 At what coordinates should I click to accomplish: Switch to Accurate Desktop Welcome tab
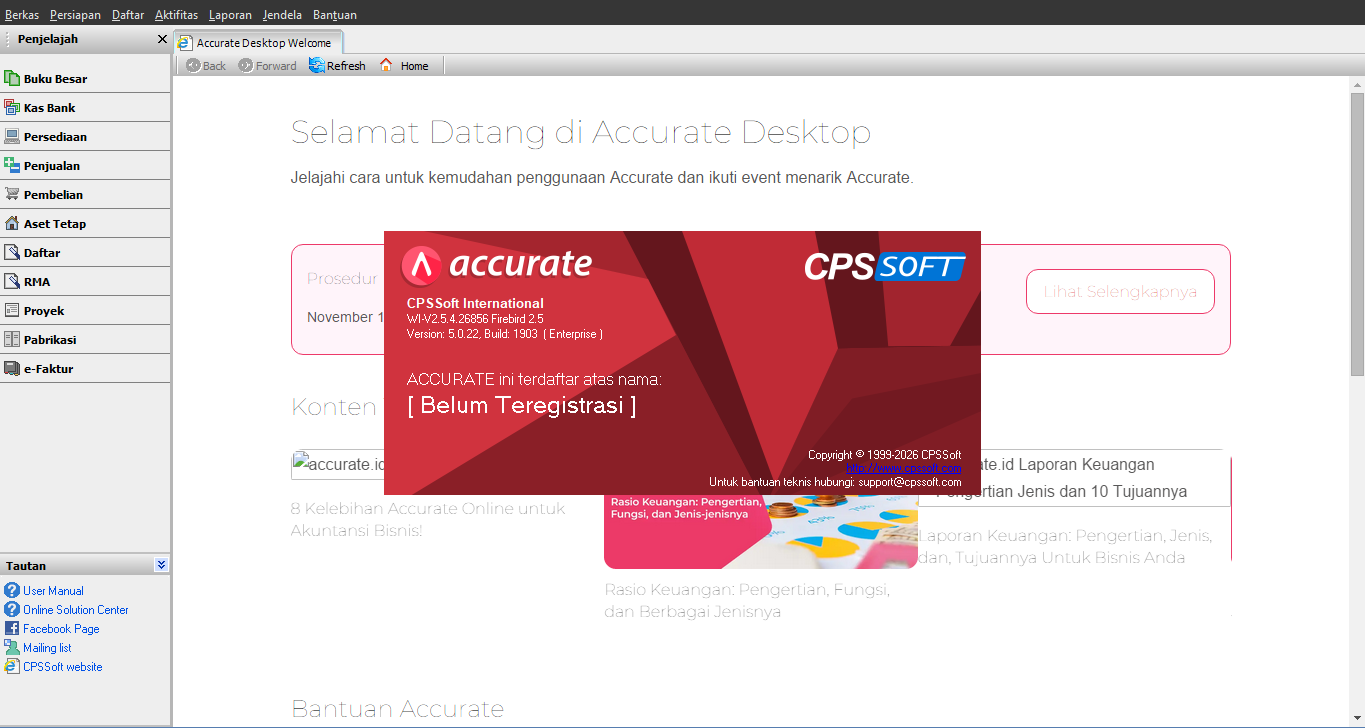coord(262,43)
